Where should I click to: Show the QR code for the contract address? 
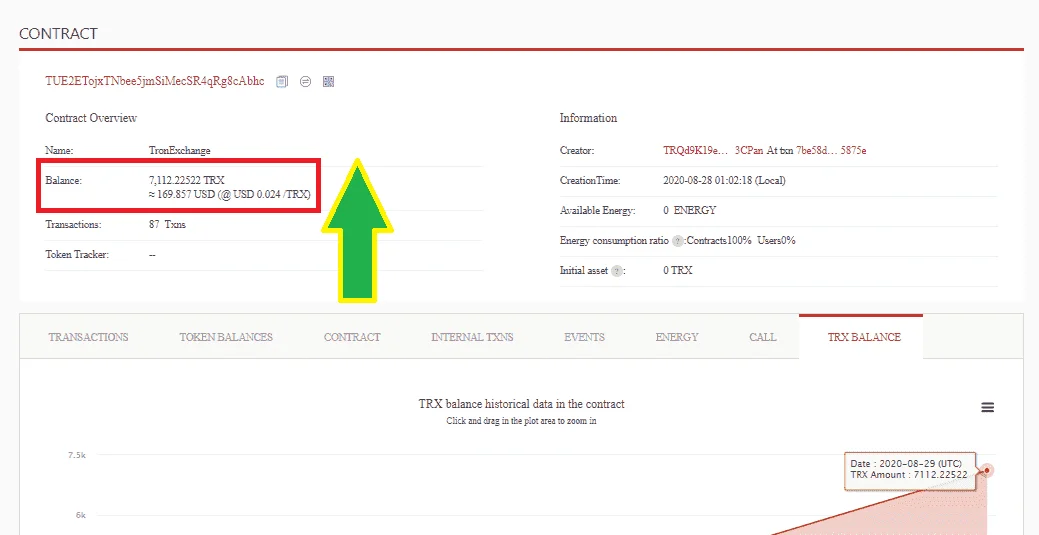[329, 82]
